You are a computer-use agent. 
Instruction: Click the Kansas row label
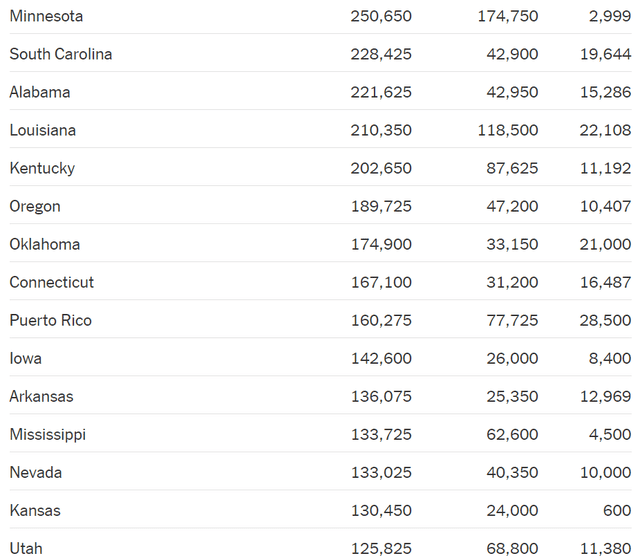click(35, 510)
